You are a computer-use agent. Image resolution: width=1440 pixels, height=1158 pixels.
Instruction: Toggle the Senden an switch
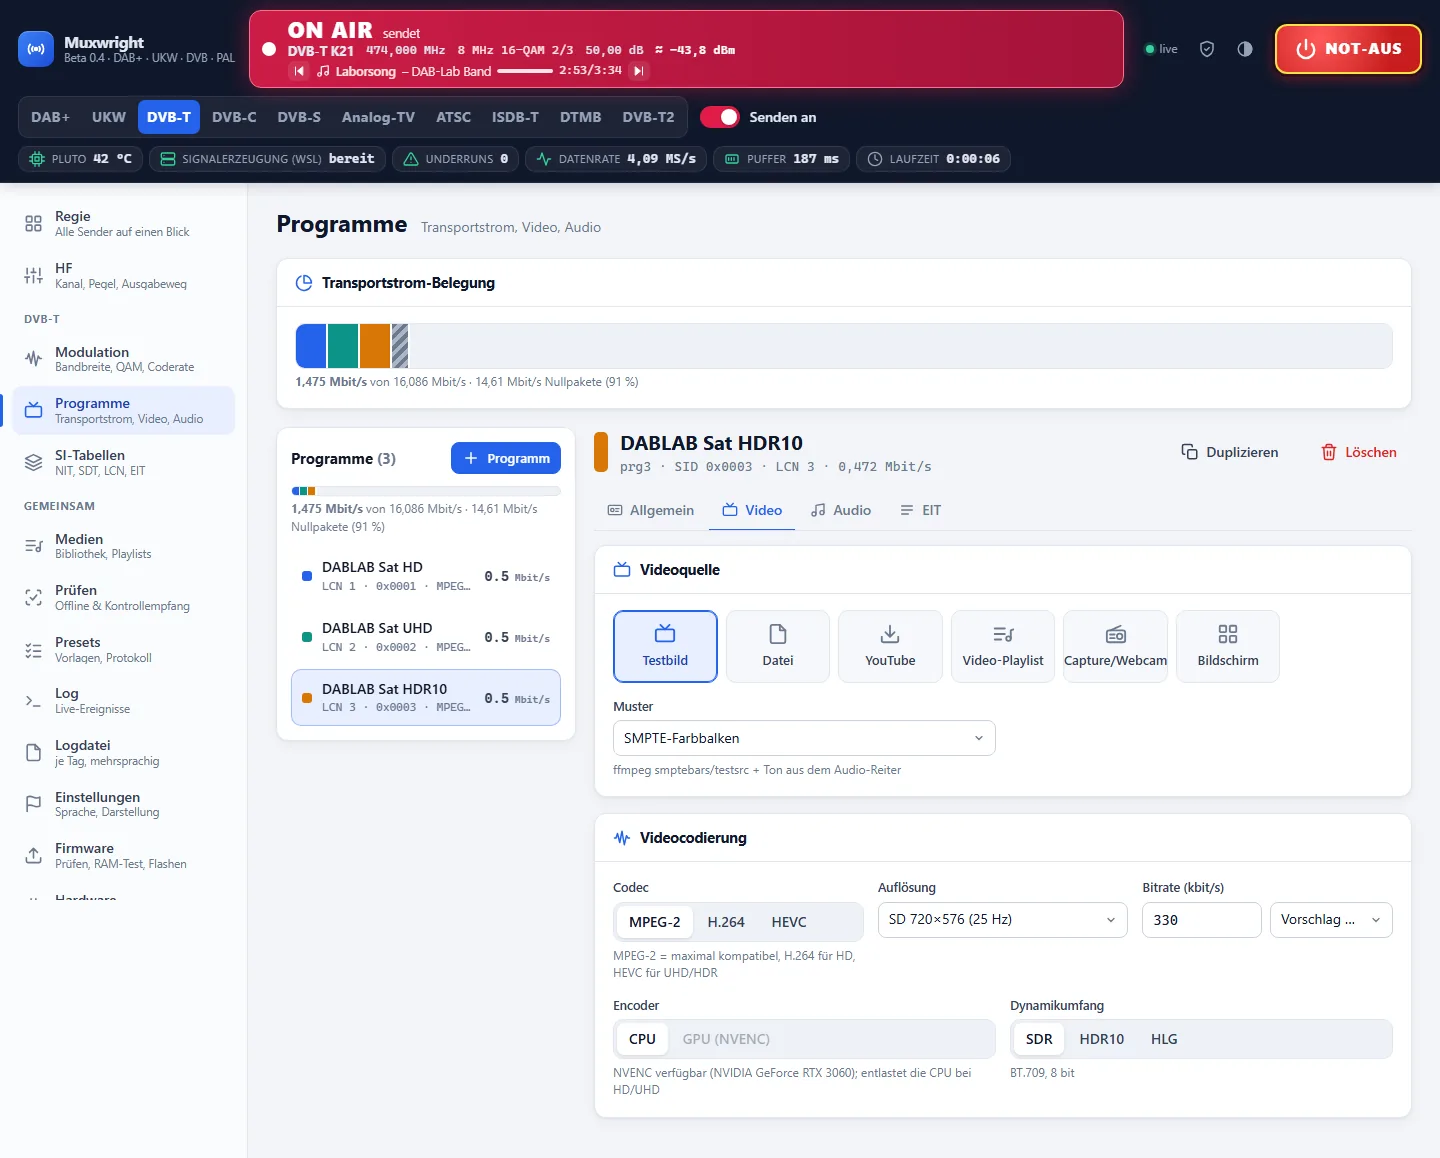tap(719, 117)
